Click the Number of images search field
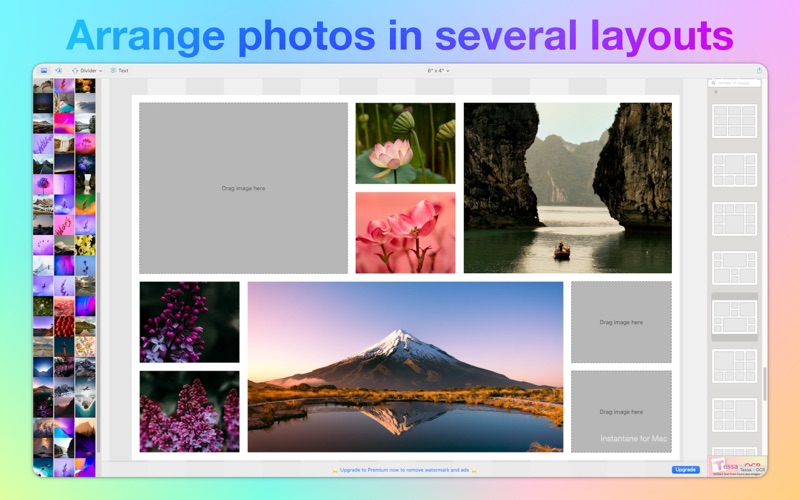This screenshot has height=500, width=800. (x=734, y=83)
